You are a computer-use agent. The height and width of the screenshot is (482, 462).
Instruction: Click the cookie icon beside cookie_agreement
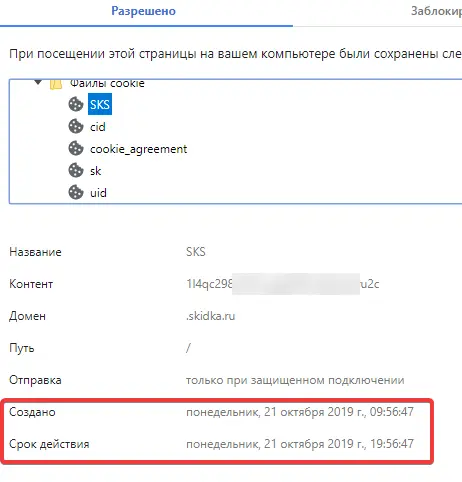pyautogui.click(x=76, y=149)
